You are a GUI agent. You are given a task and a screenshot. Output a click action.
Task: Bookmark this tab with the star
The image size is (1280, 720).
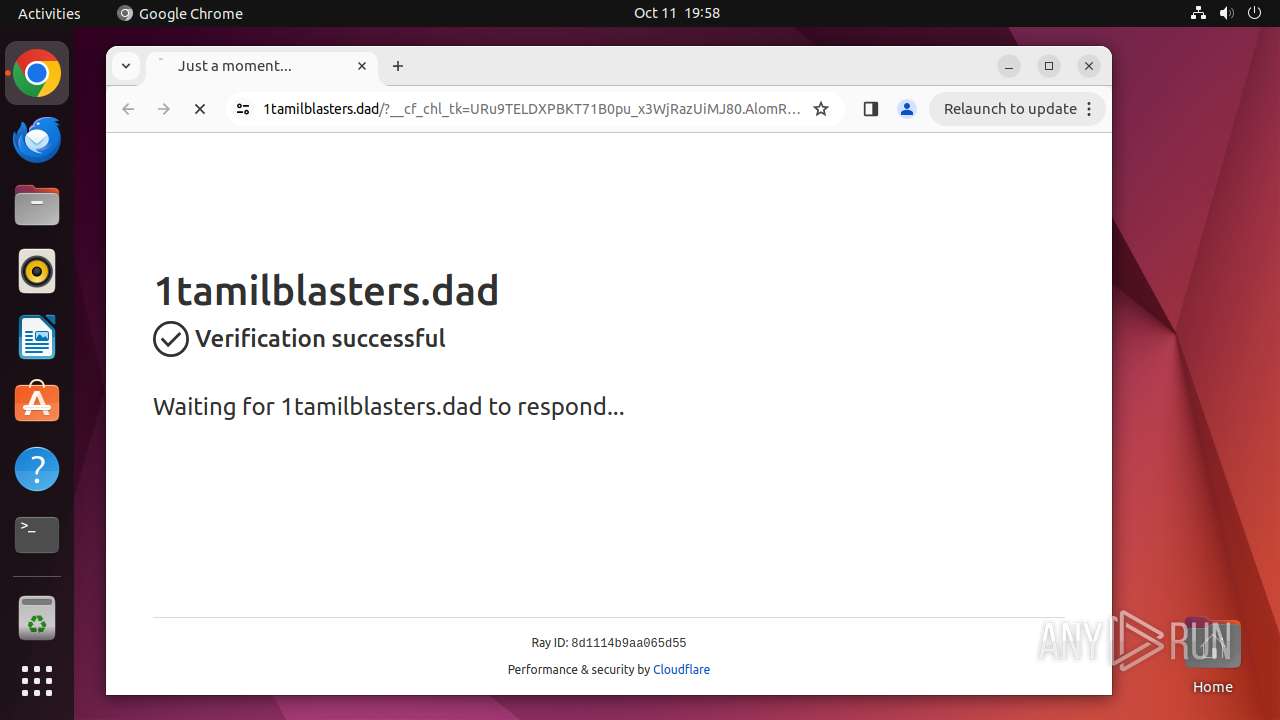click(821, 109)
